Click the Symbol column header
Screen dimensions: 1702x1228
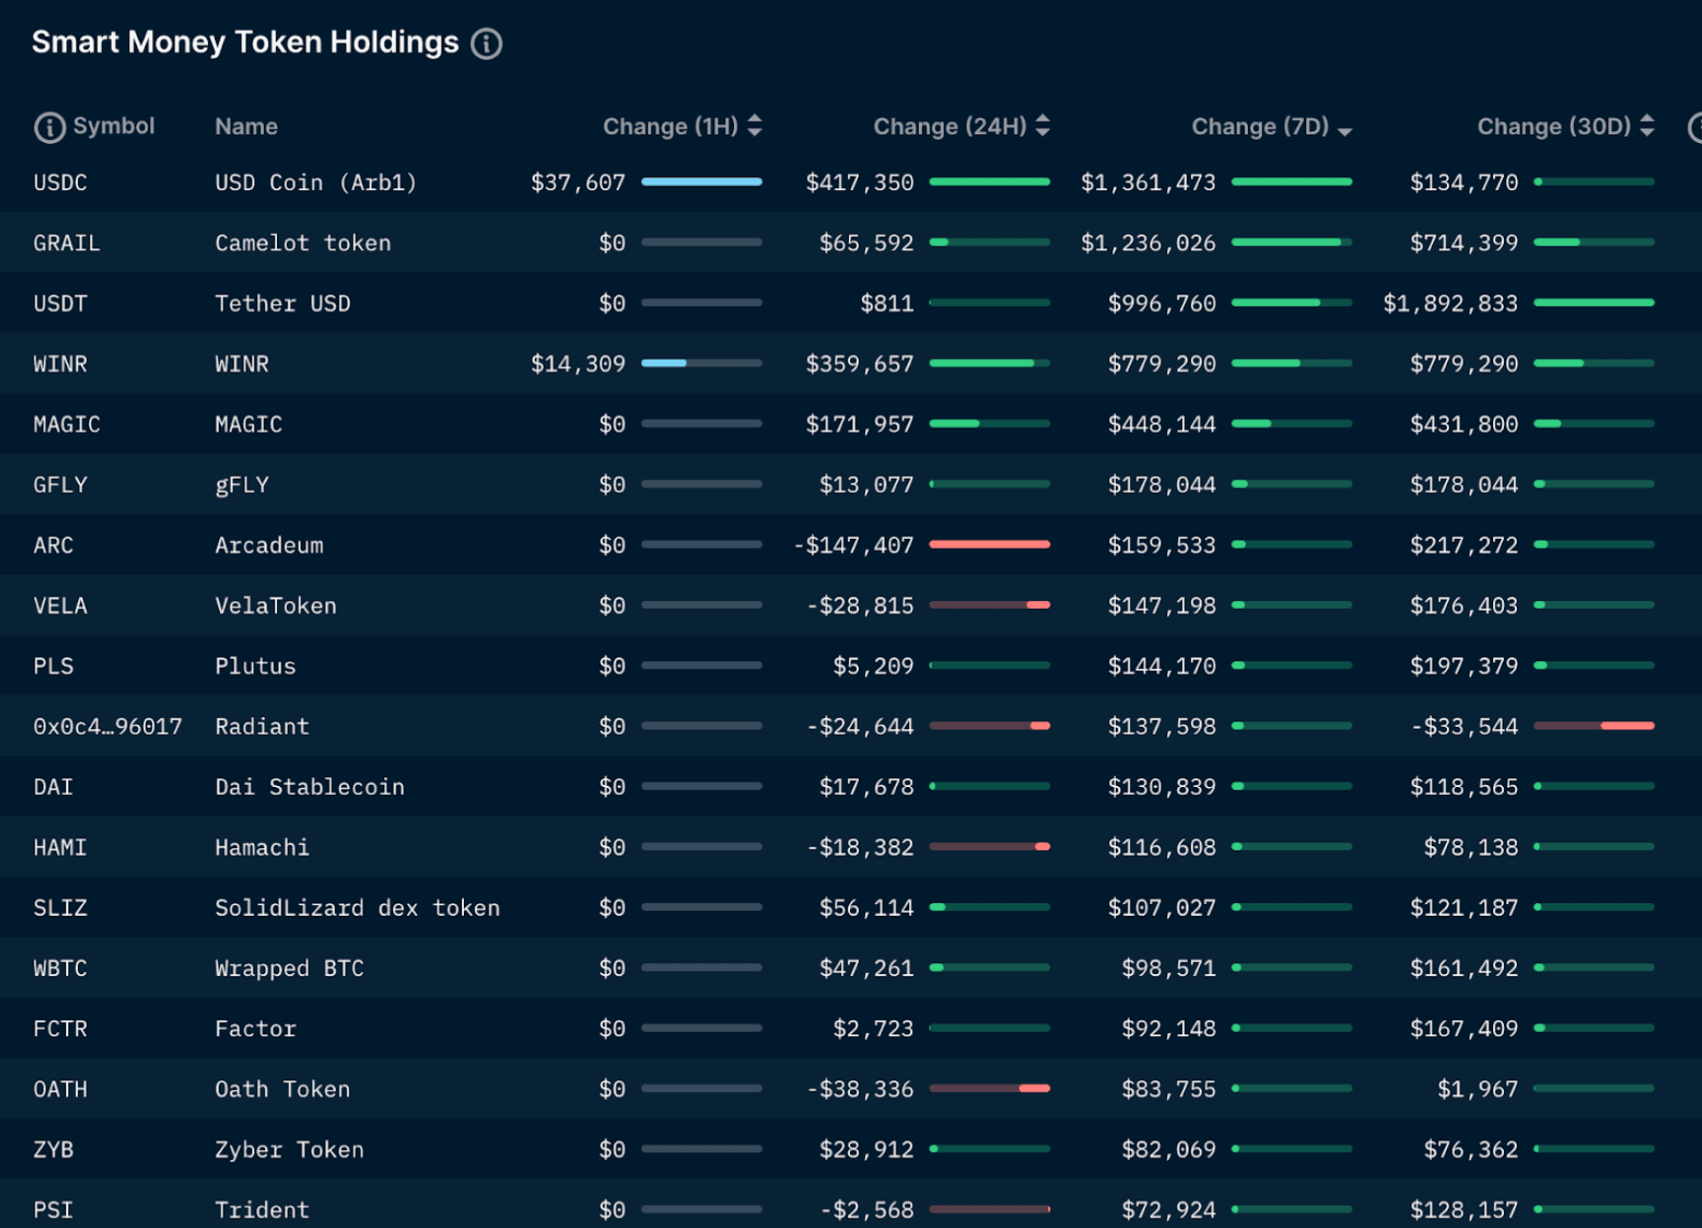(113, 126)
